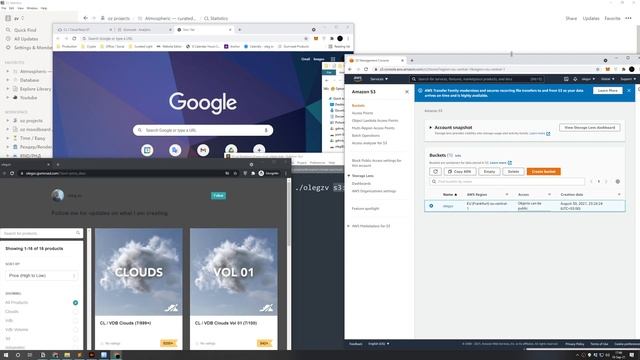Open Task View on the Windows taskbar
640x360 pixels.
(30, 355)
